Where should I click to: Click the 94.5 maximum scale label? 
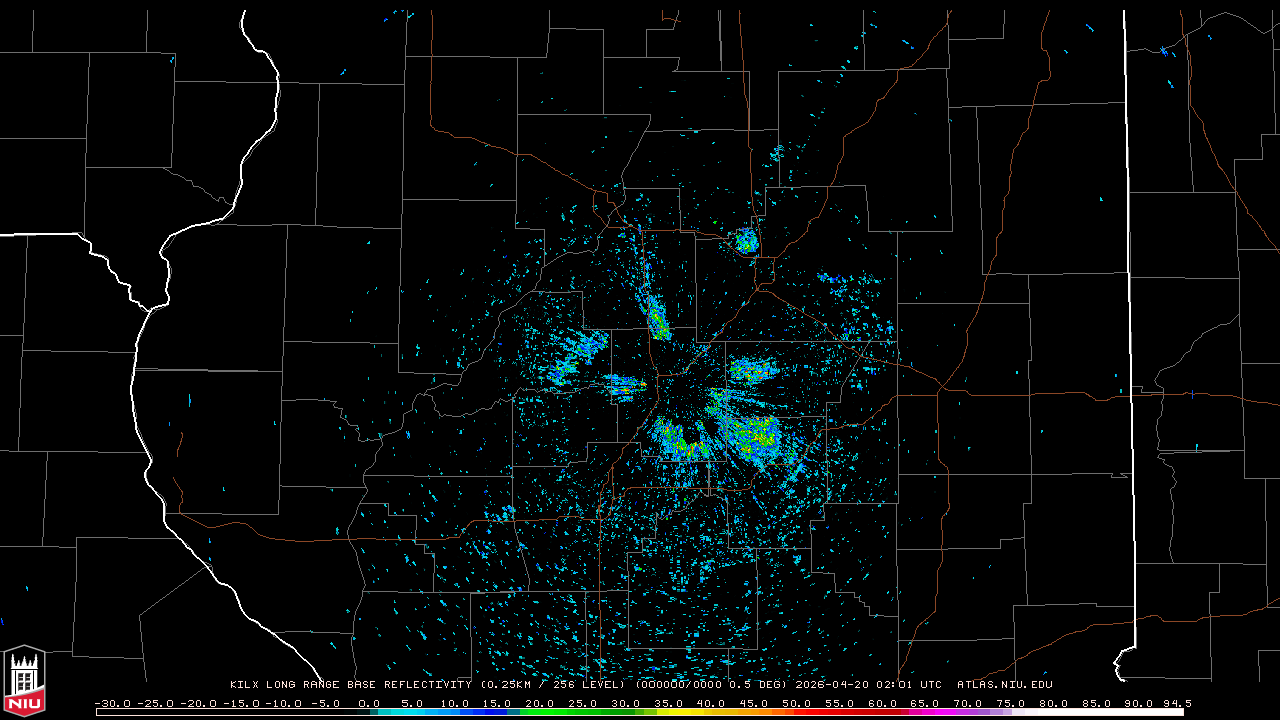pyautogui.click(x=1176, y=703)
